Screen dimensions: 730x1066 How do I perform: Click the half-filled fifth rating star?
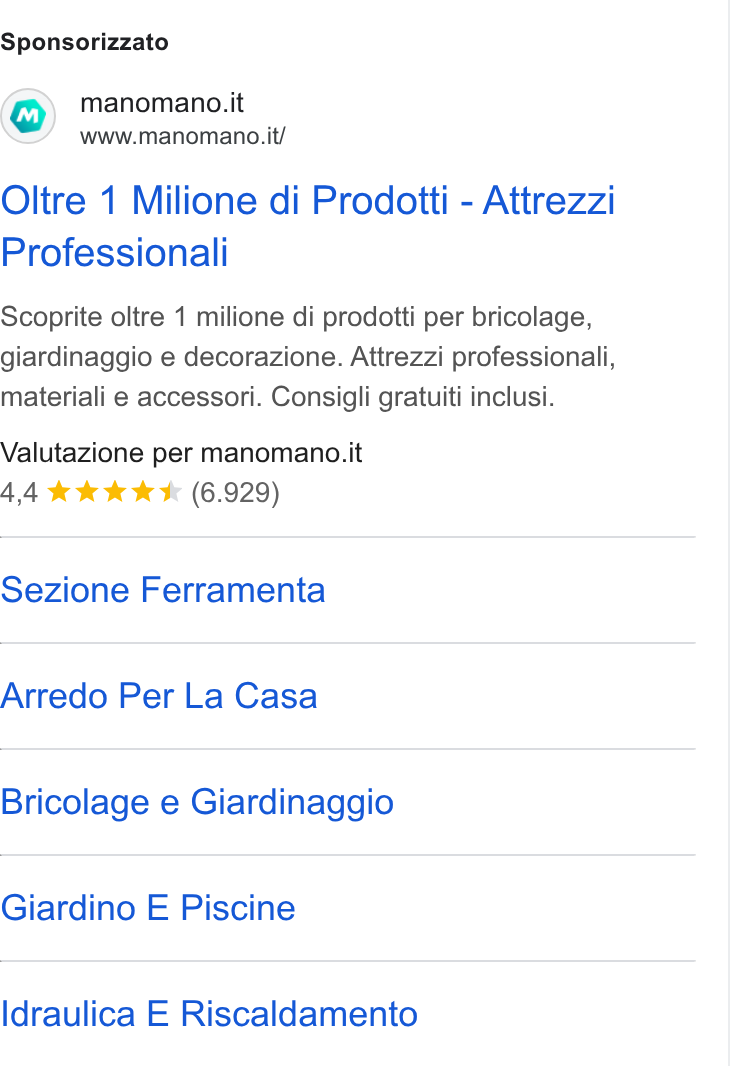coord(171,491)
